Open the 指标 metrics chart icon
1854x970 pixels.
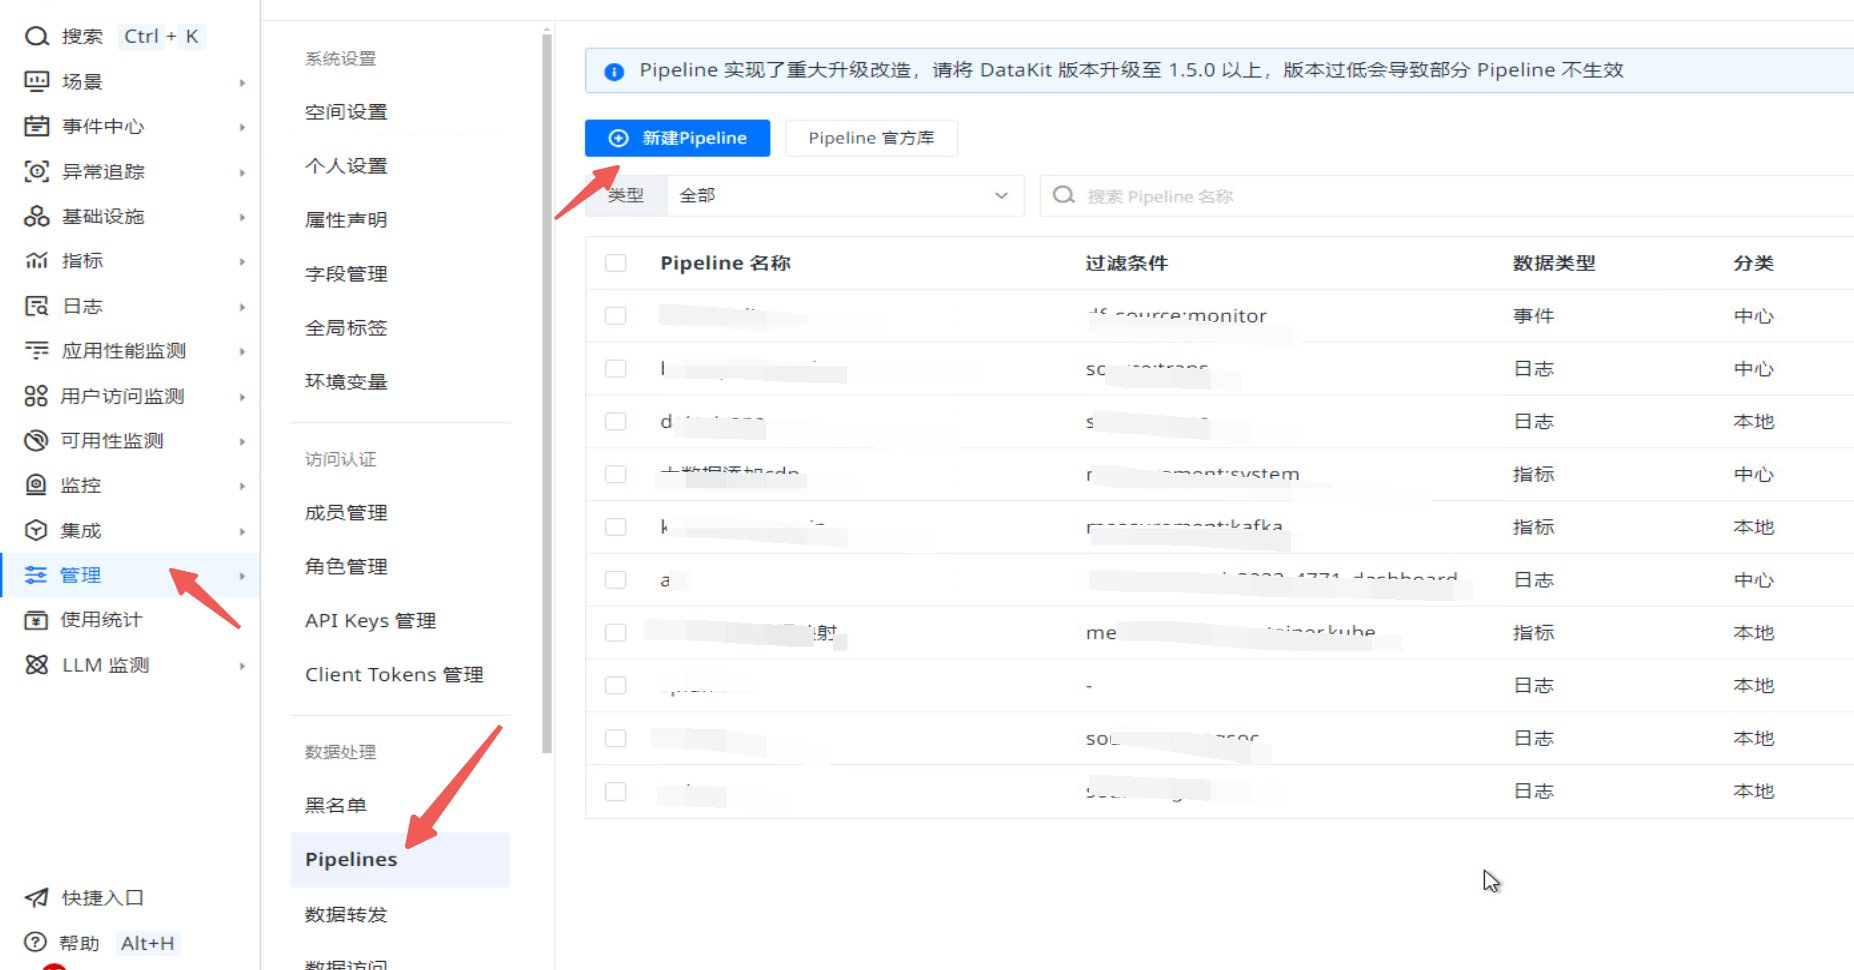(x=37, y=261)
